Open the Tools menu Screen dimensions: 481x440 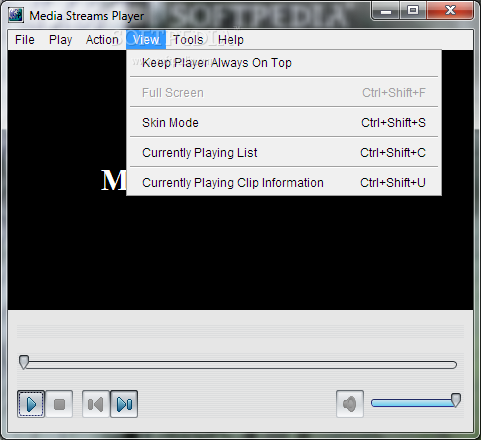coord(188,40)
